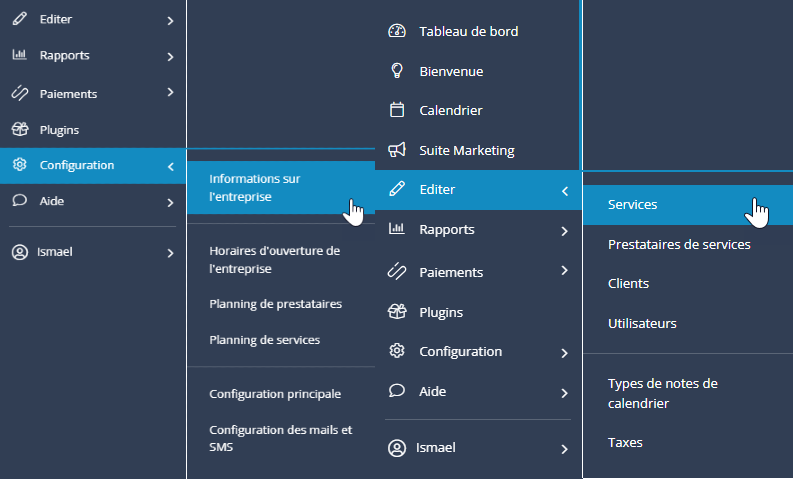Expand Rapports chevron in the Configuration-highlighted sidebar
The image size is (793, 479).
coord(170,57)
